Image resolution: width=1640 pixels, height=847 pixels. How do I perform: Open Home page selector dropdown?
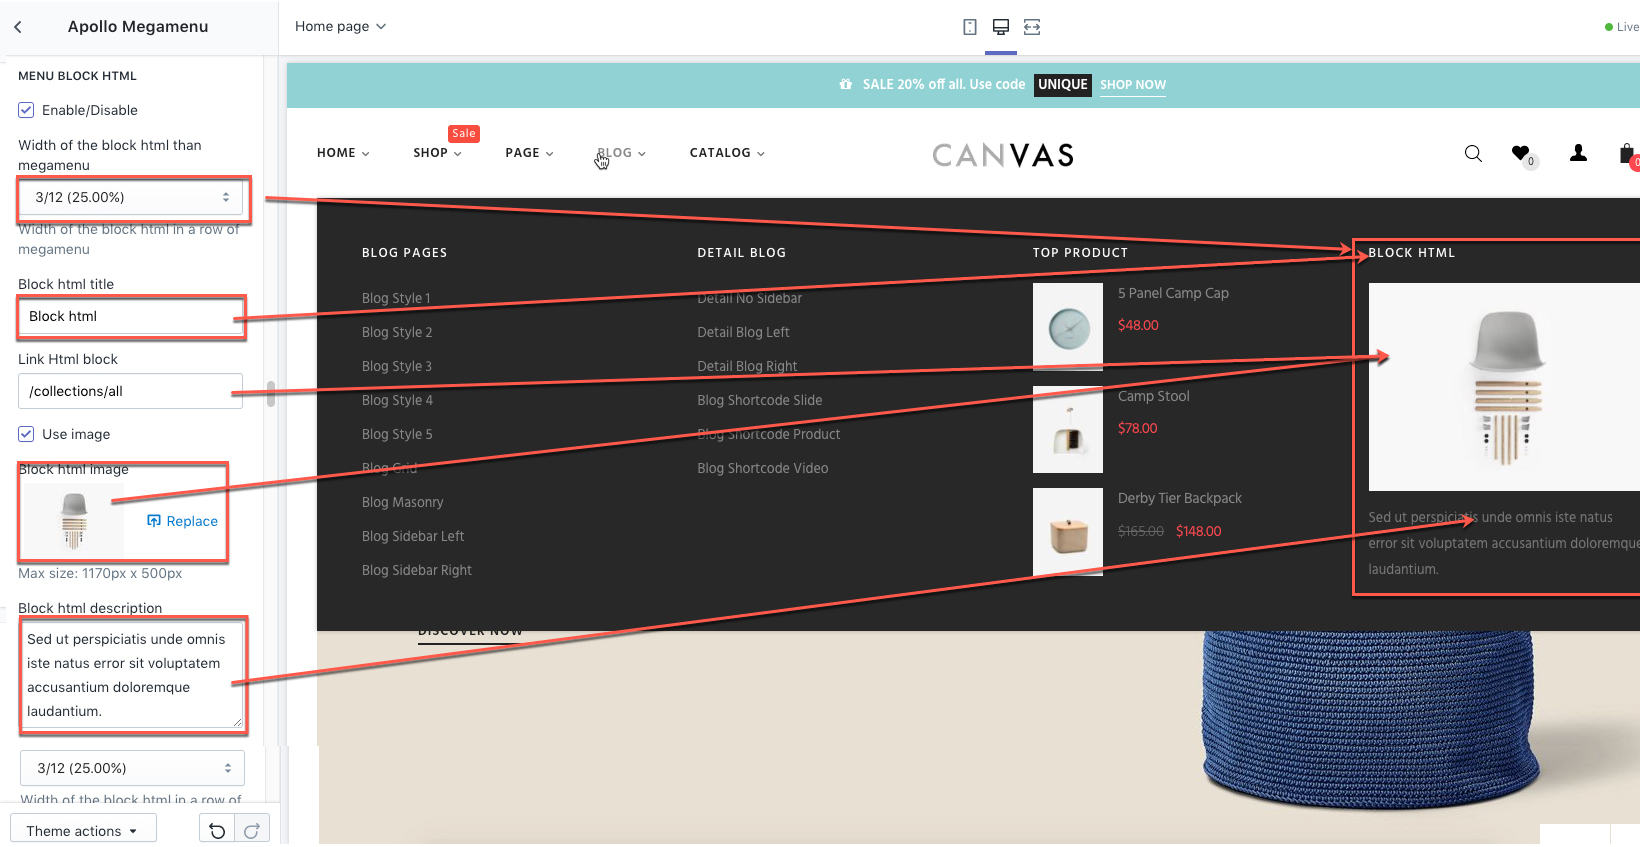point(340,26)
